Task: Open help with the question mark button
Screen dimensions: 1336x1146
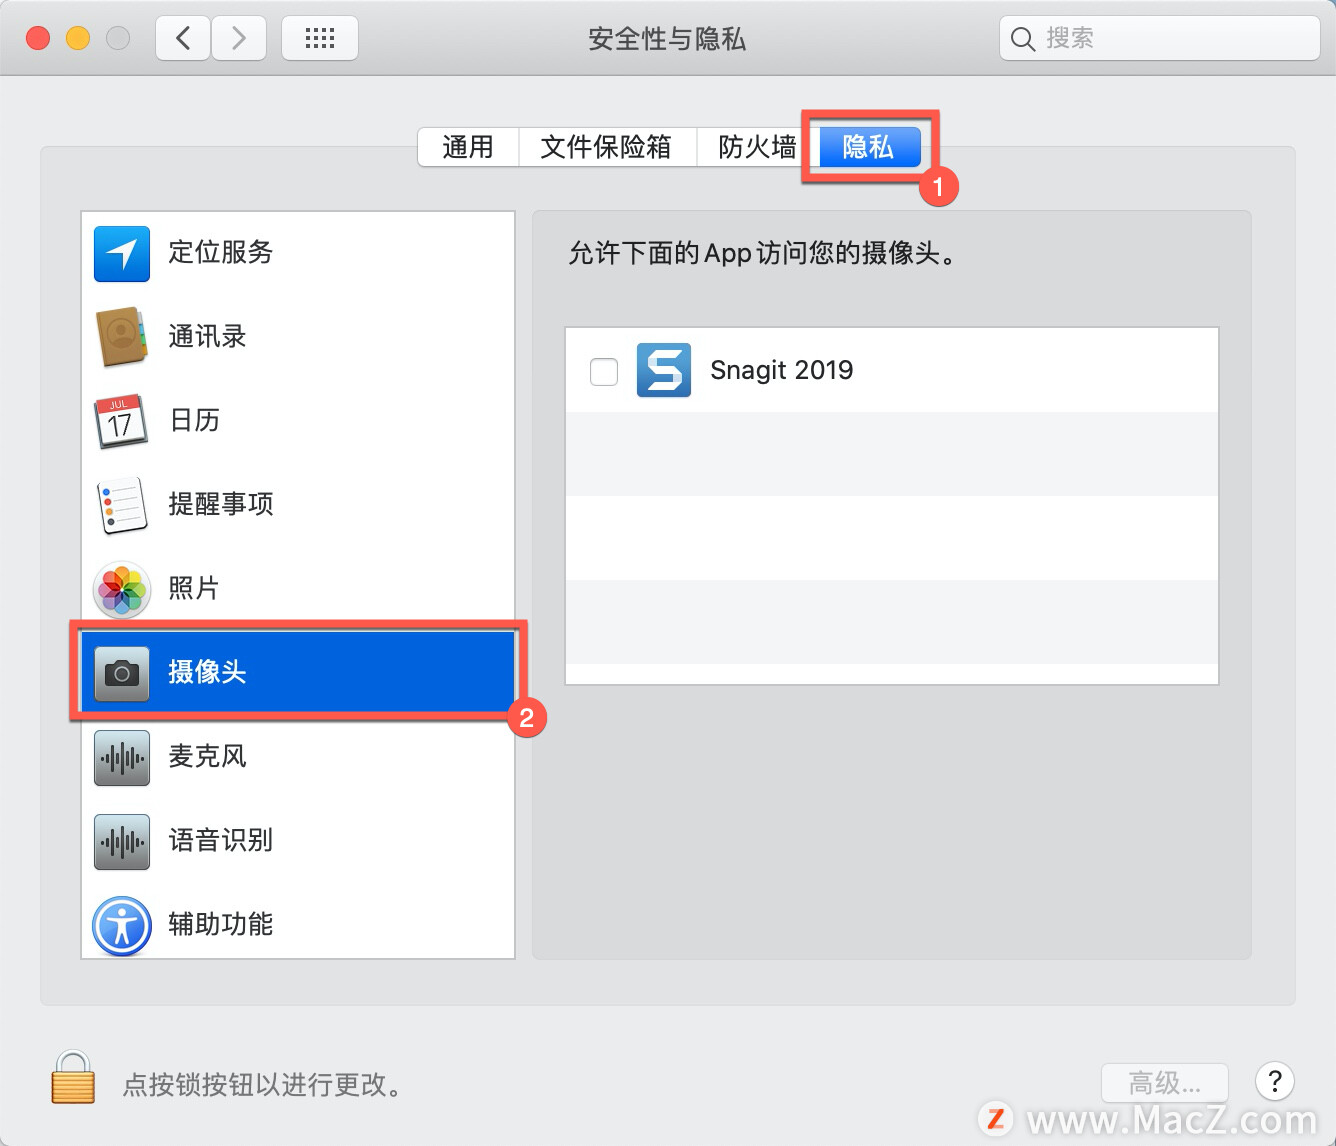Action: 1275,1081
